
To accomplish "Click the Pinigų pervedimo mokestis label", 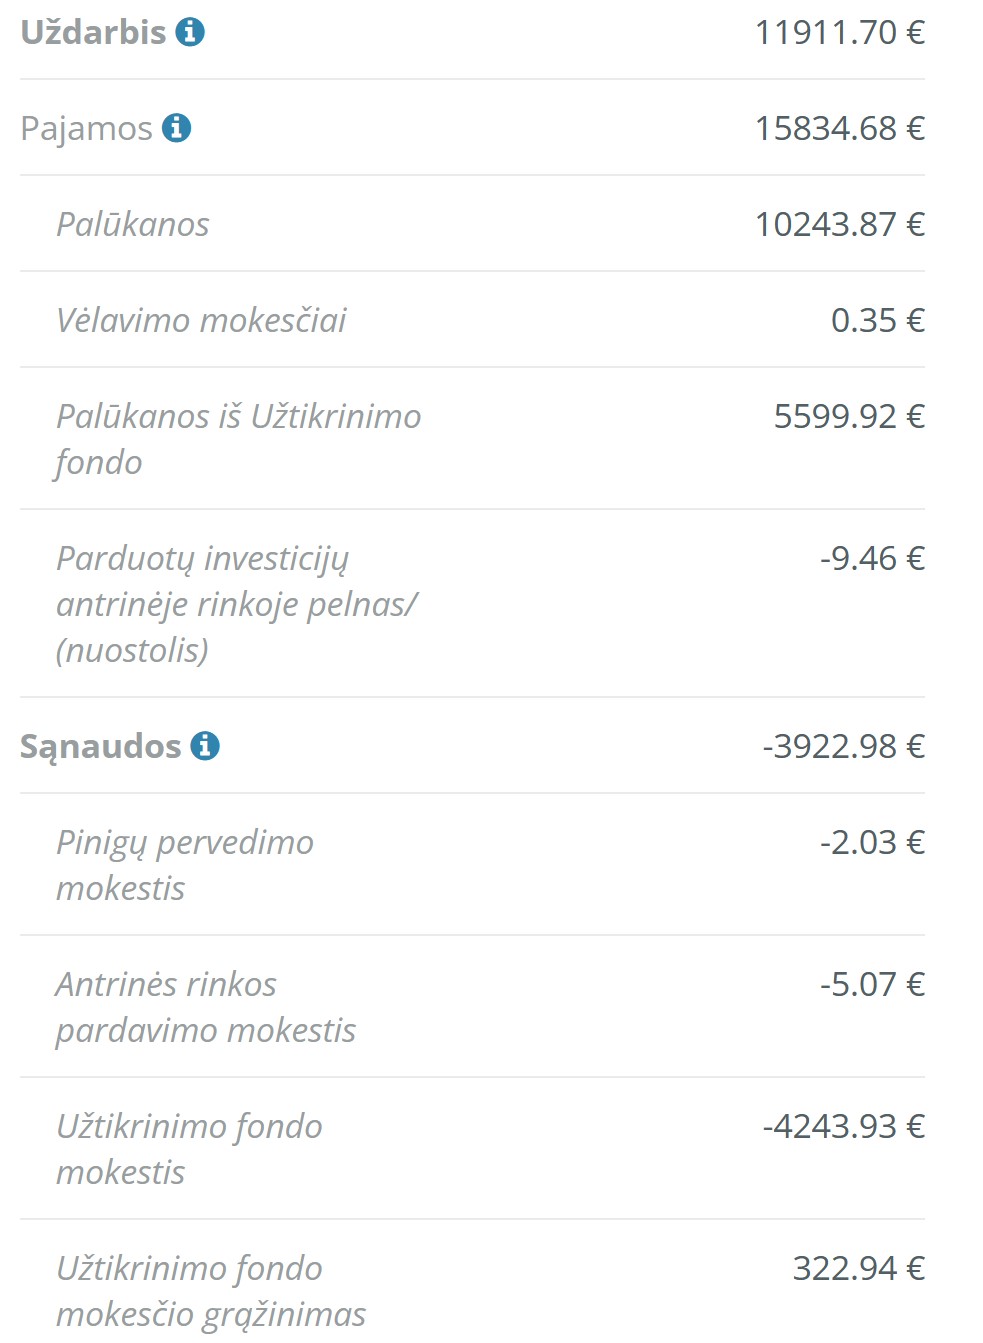I will coord(184,865).
